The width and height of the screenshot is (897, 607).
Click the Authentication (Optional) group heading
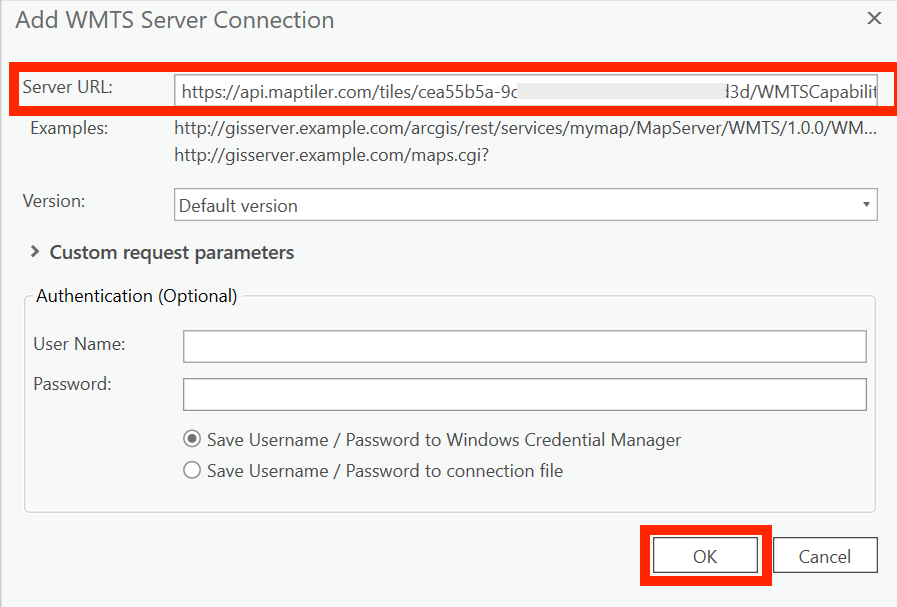[x=136, y=296]
